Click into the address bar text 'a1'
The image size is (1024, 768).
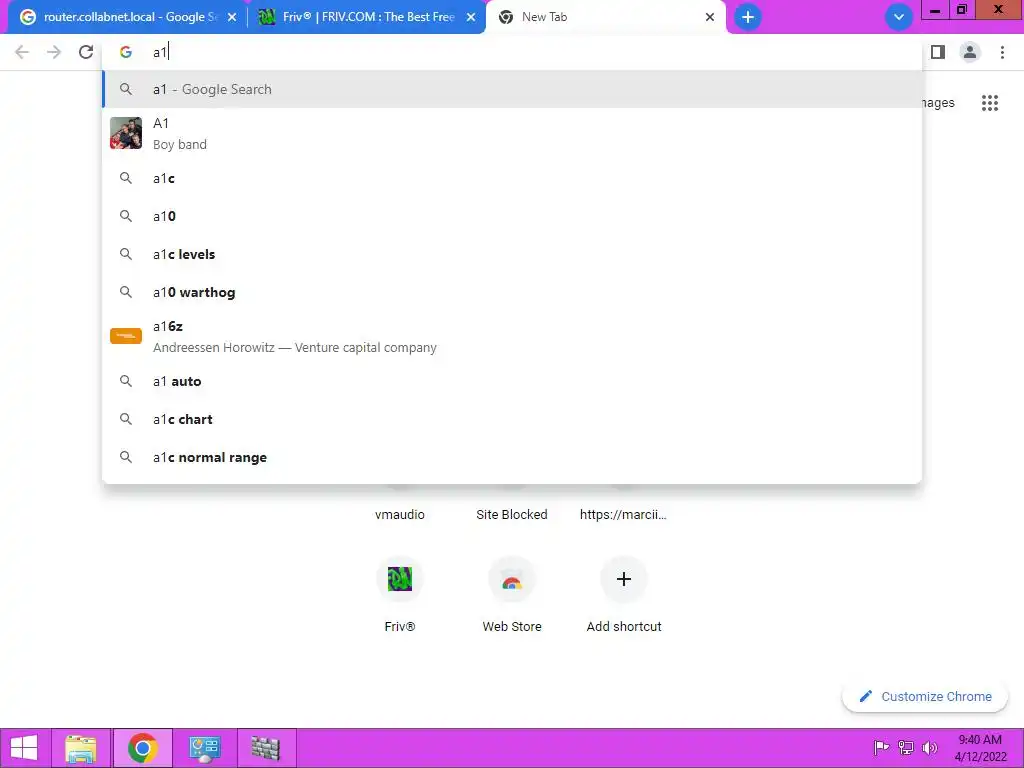160,52
